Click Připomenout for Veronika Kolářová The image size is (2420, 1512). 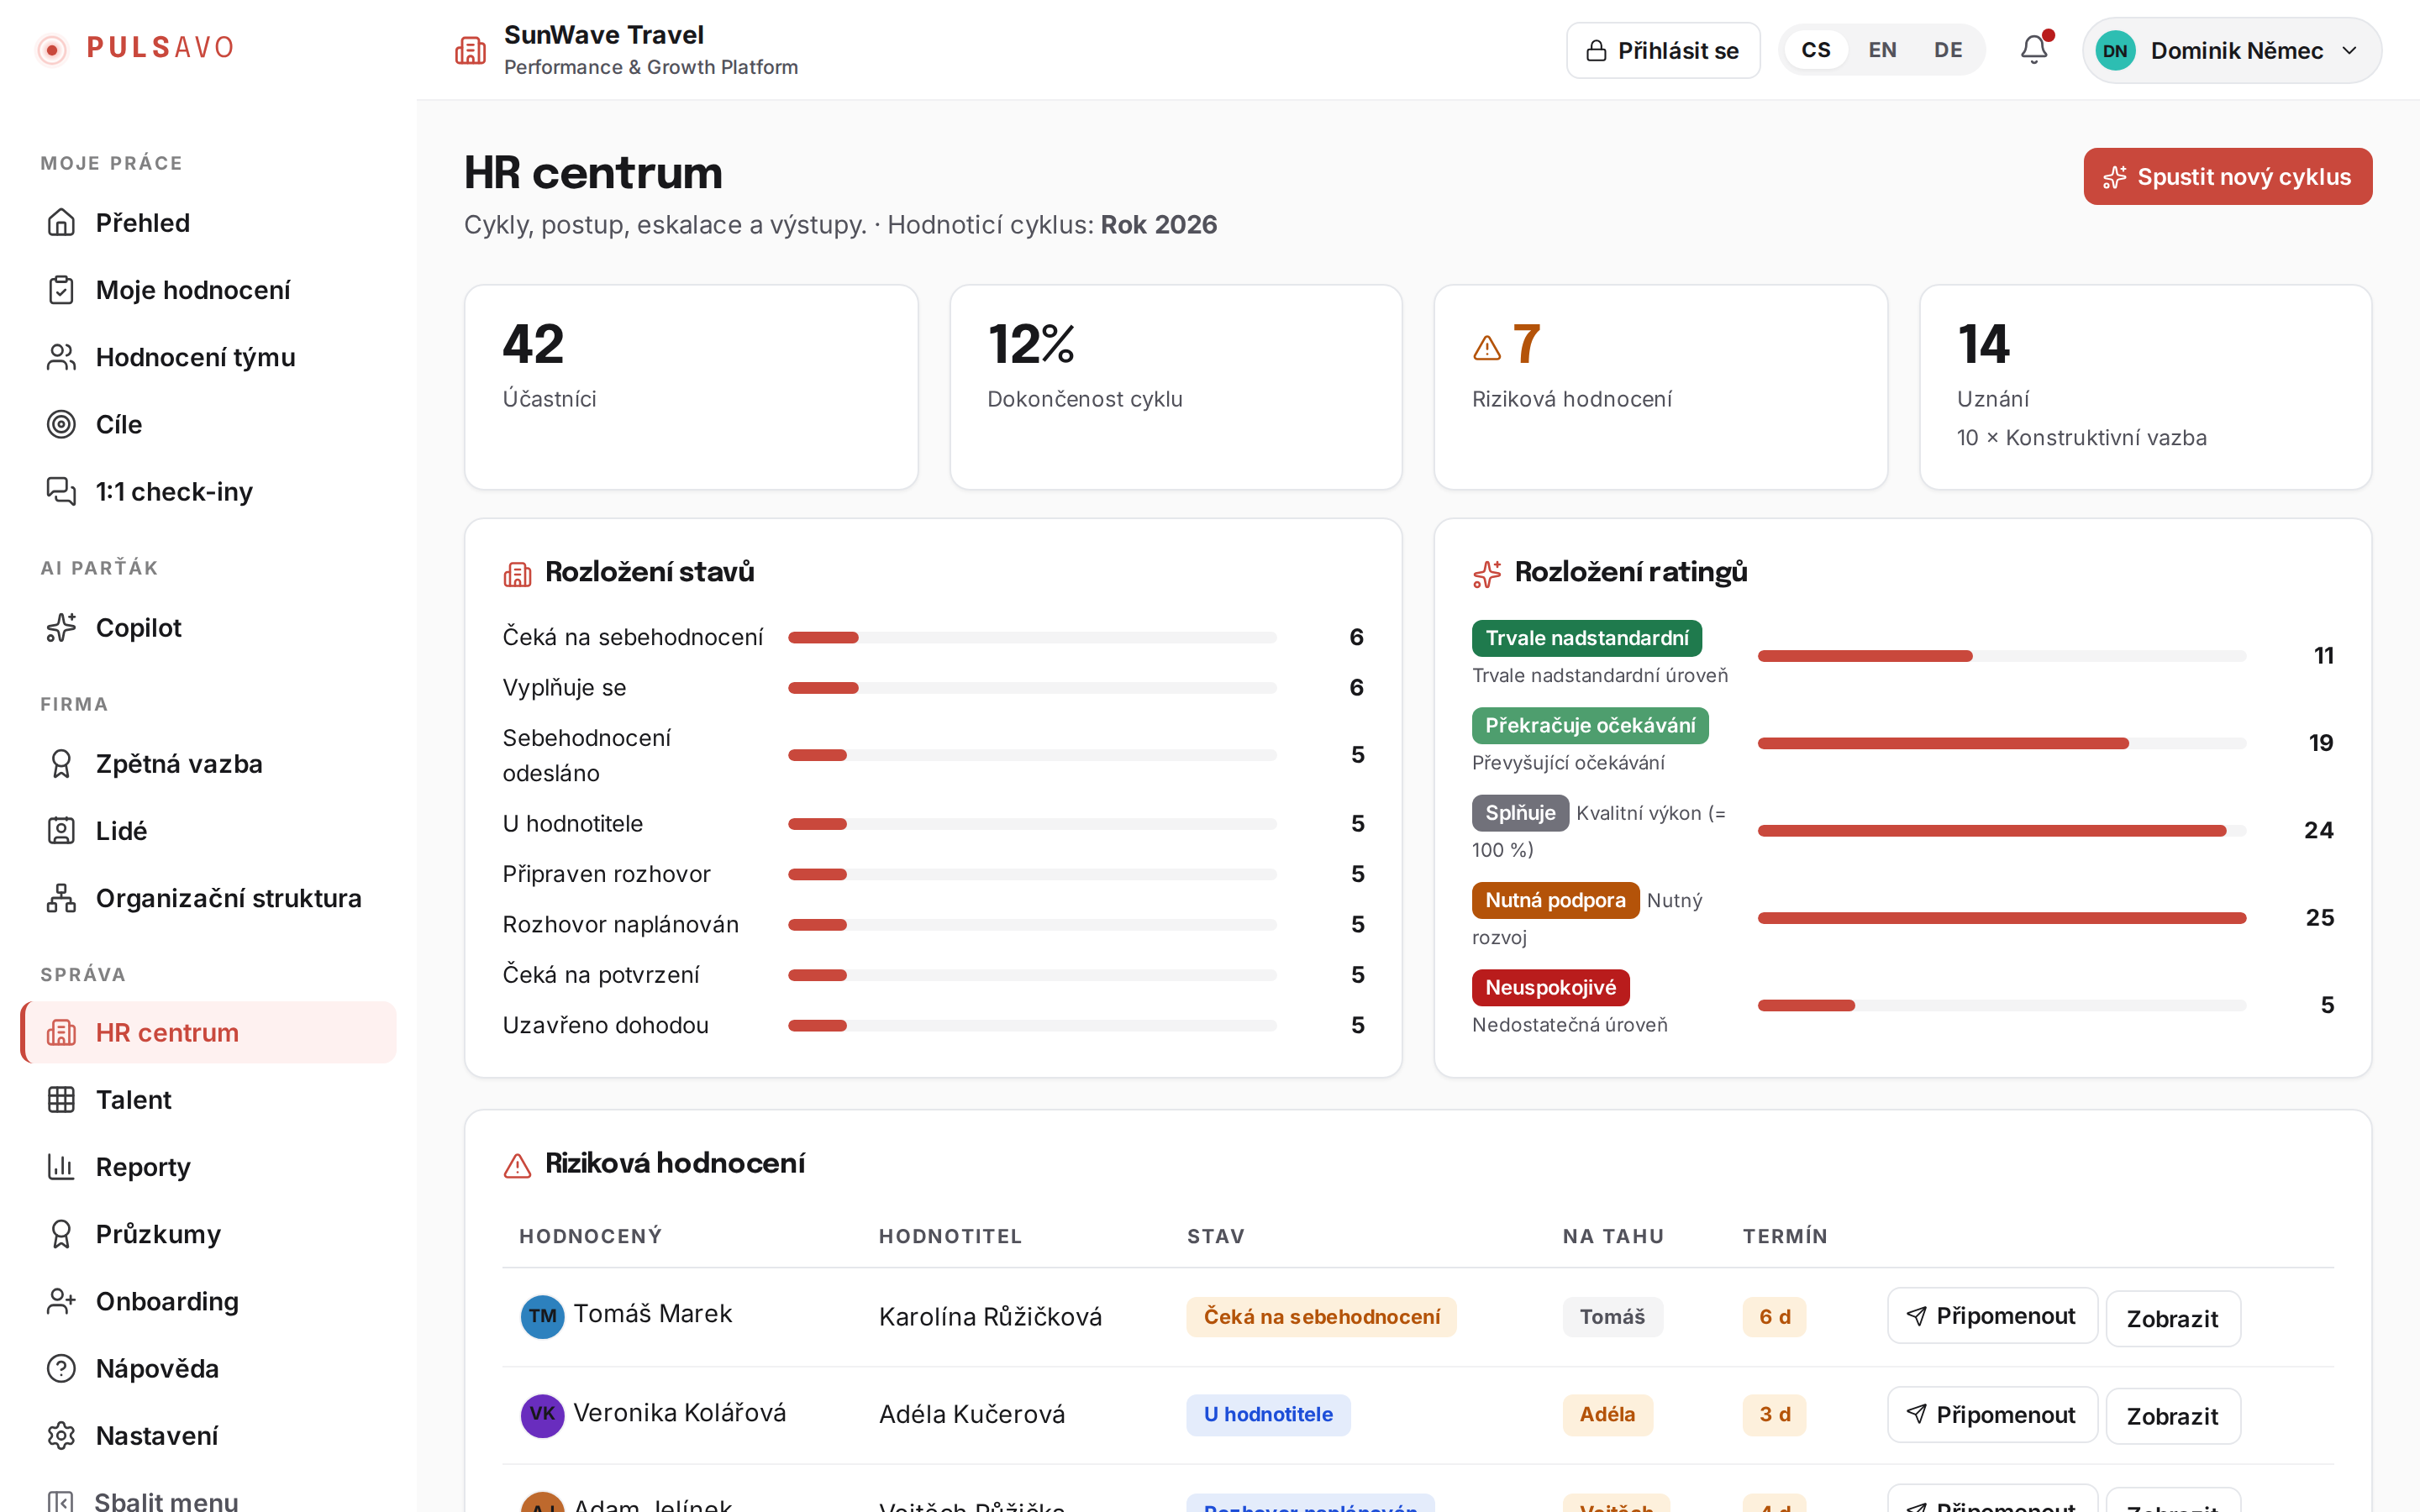tap(1992, 1414)
